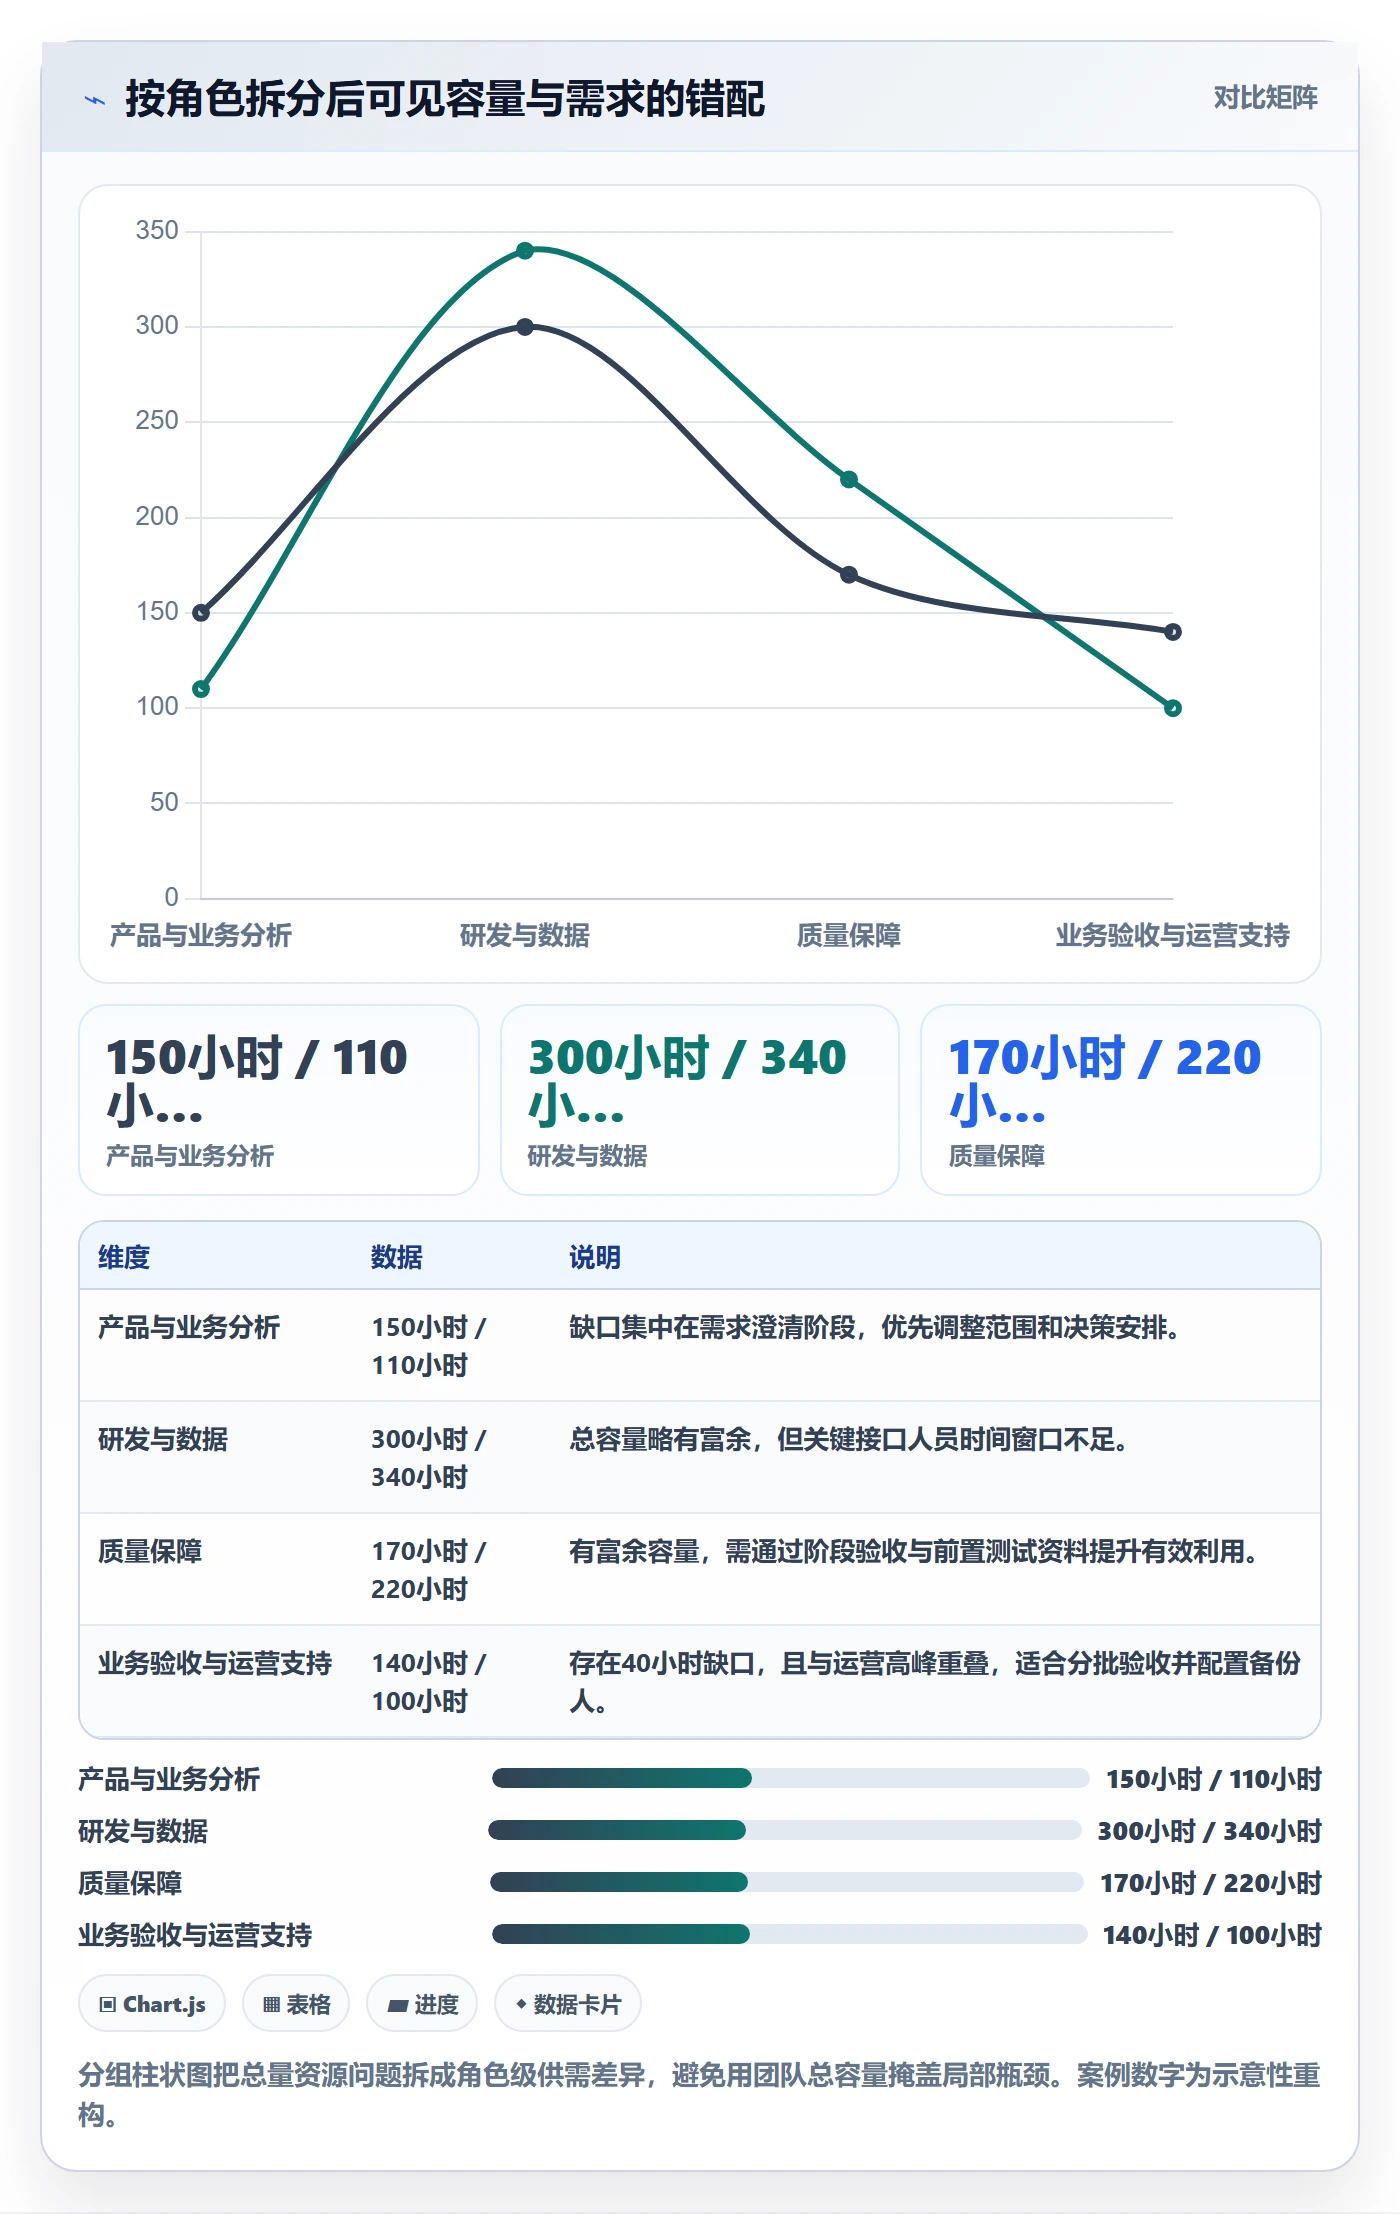
Task: Click the green data point at 220
Action: pyautogui.click(x=849, y=479)
